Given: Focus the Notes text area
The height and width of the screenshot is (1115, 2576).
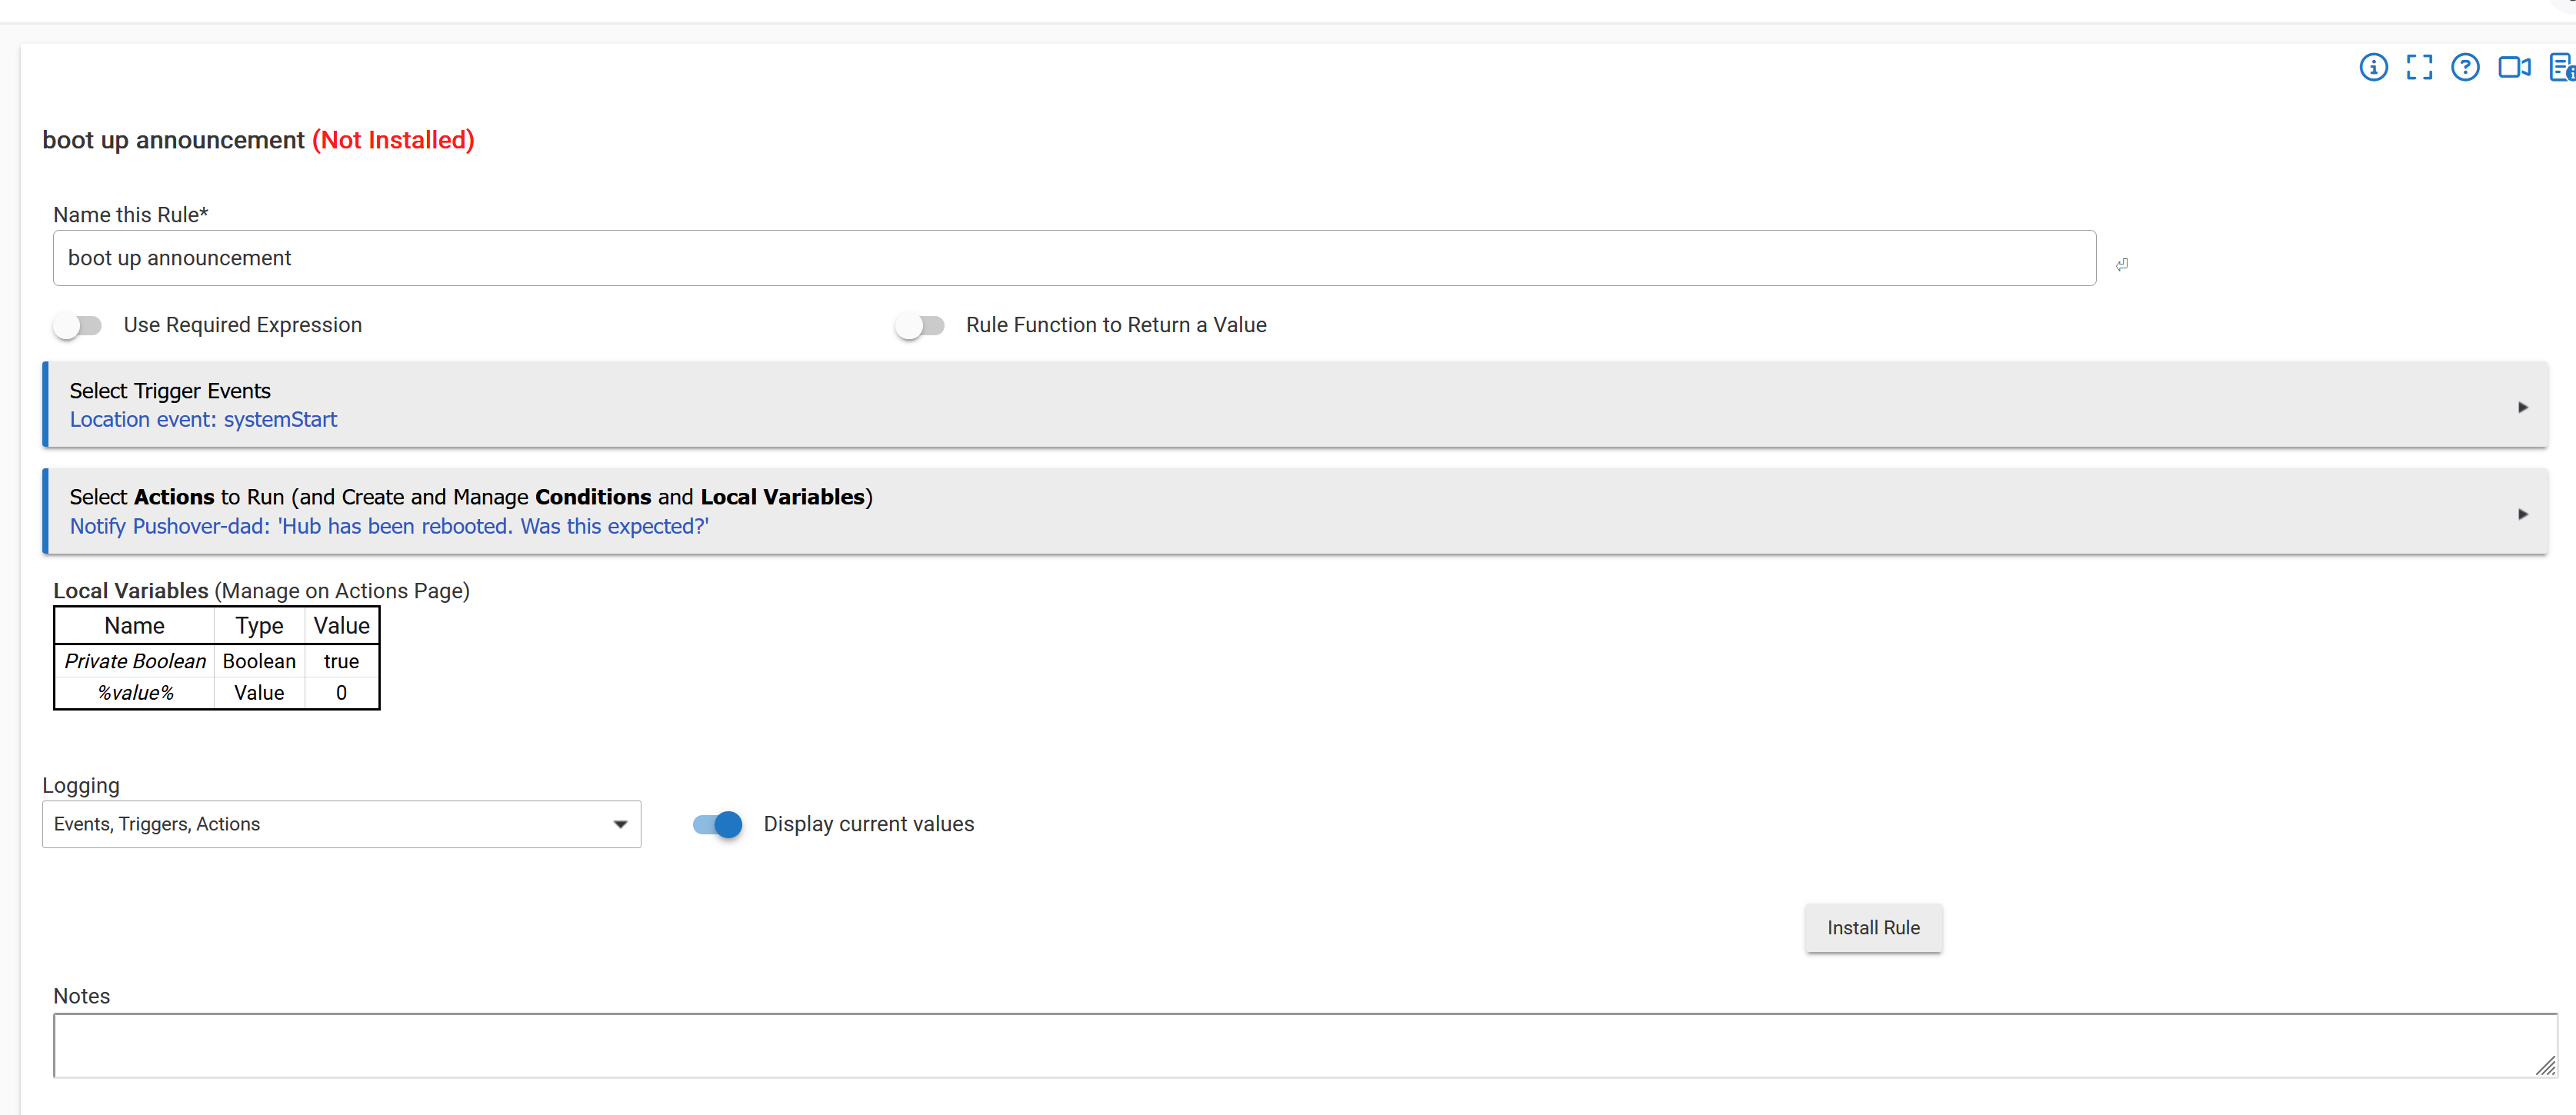Looking at the screenshot, I should [1305, 1045].
